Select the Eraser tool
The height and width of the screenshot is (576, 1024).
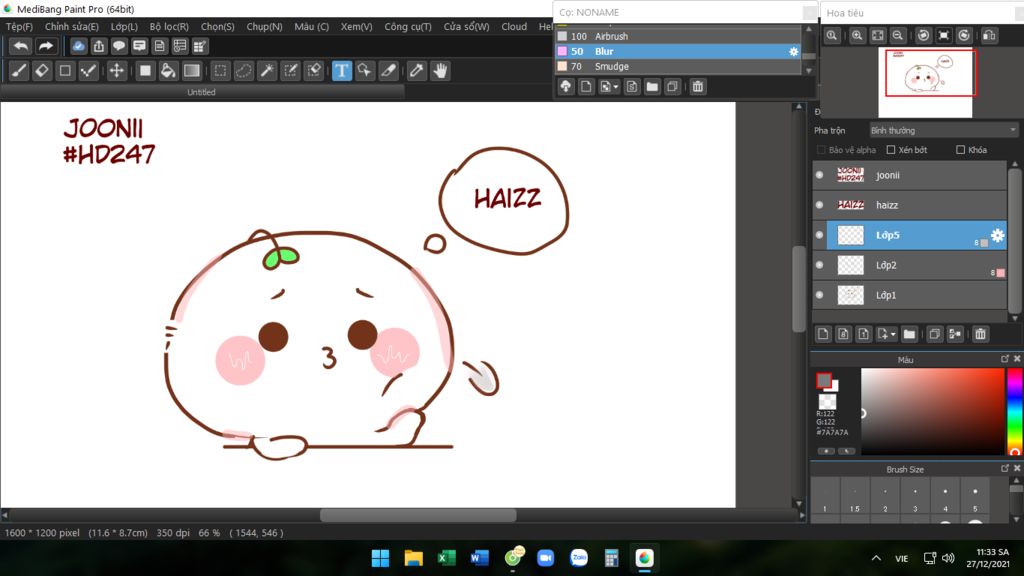point(42,71)
